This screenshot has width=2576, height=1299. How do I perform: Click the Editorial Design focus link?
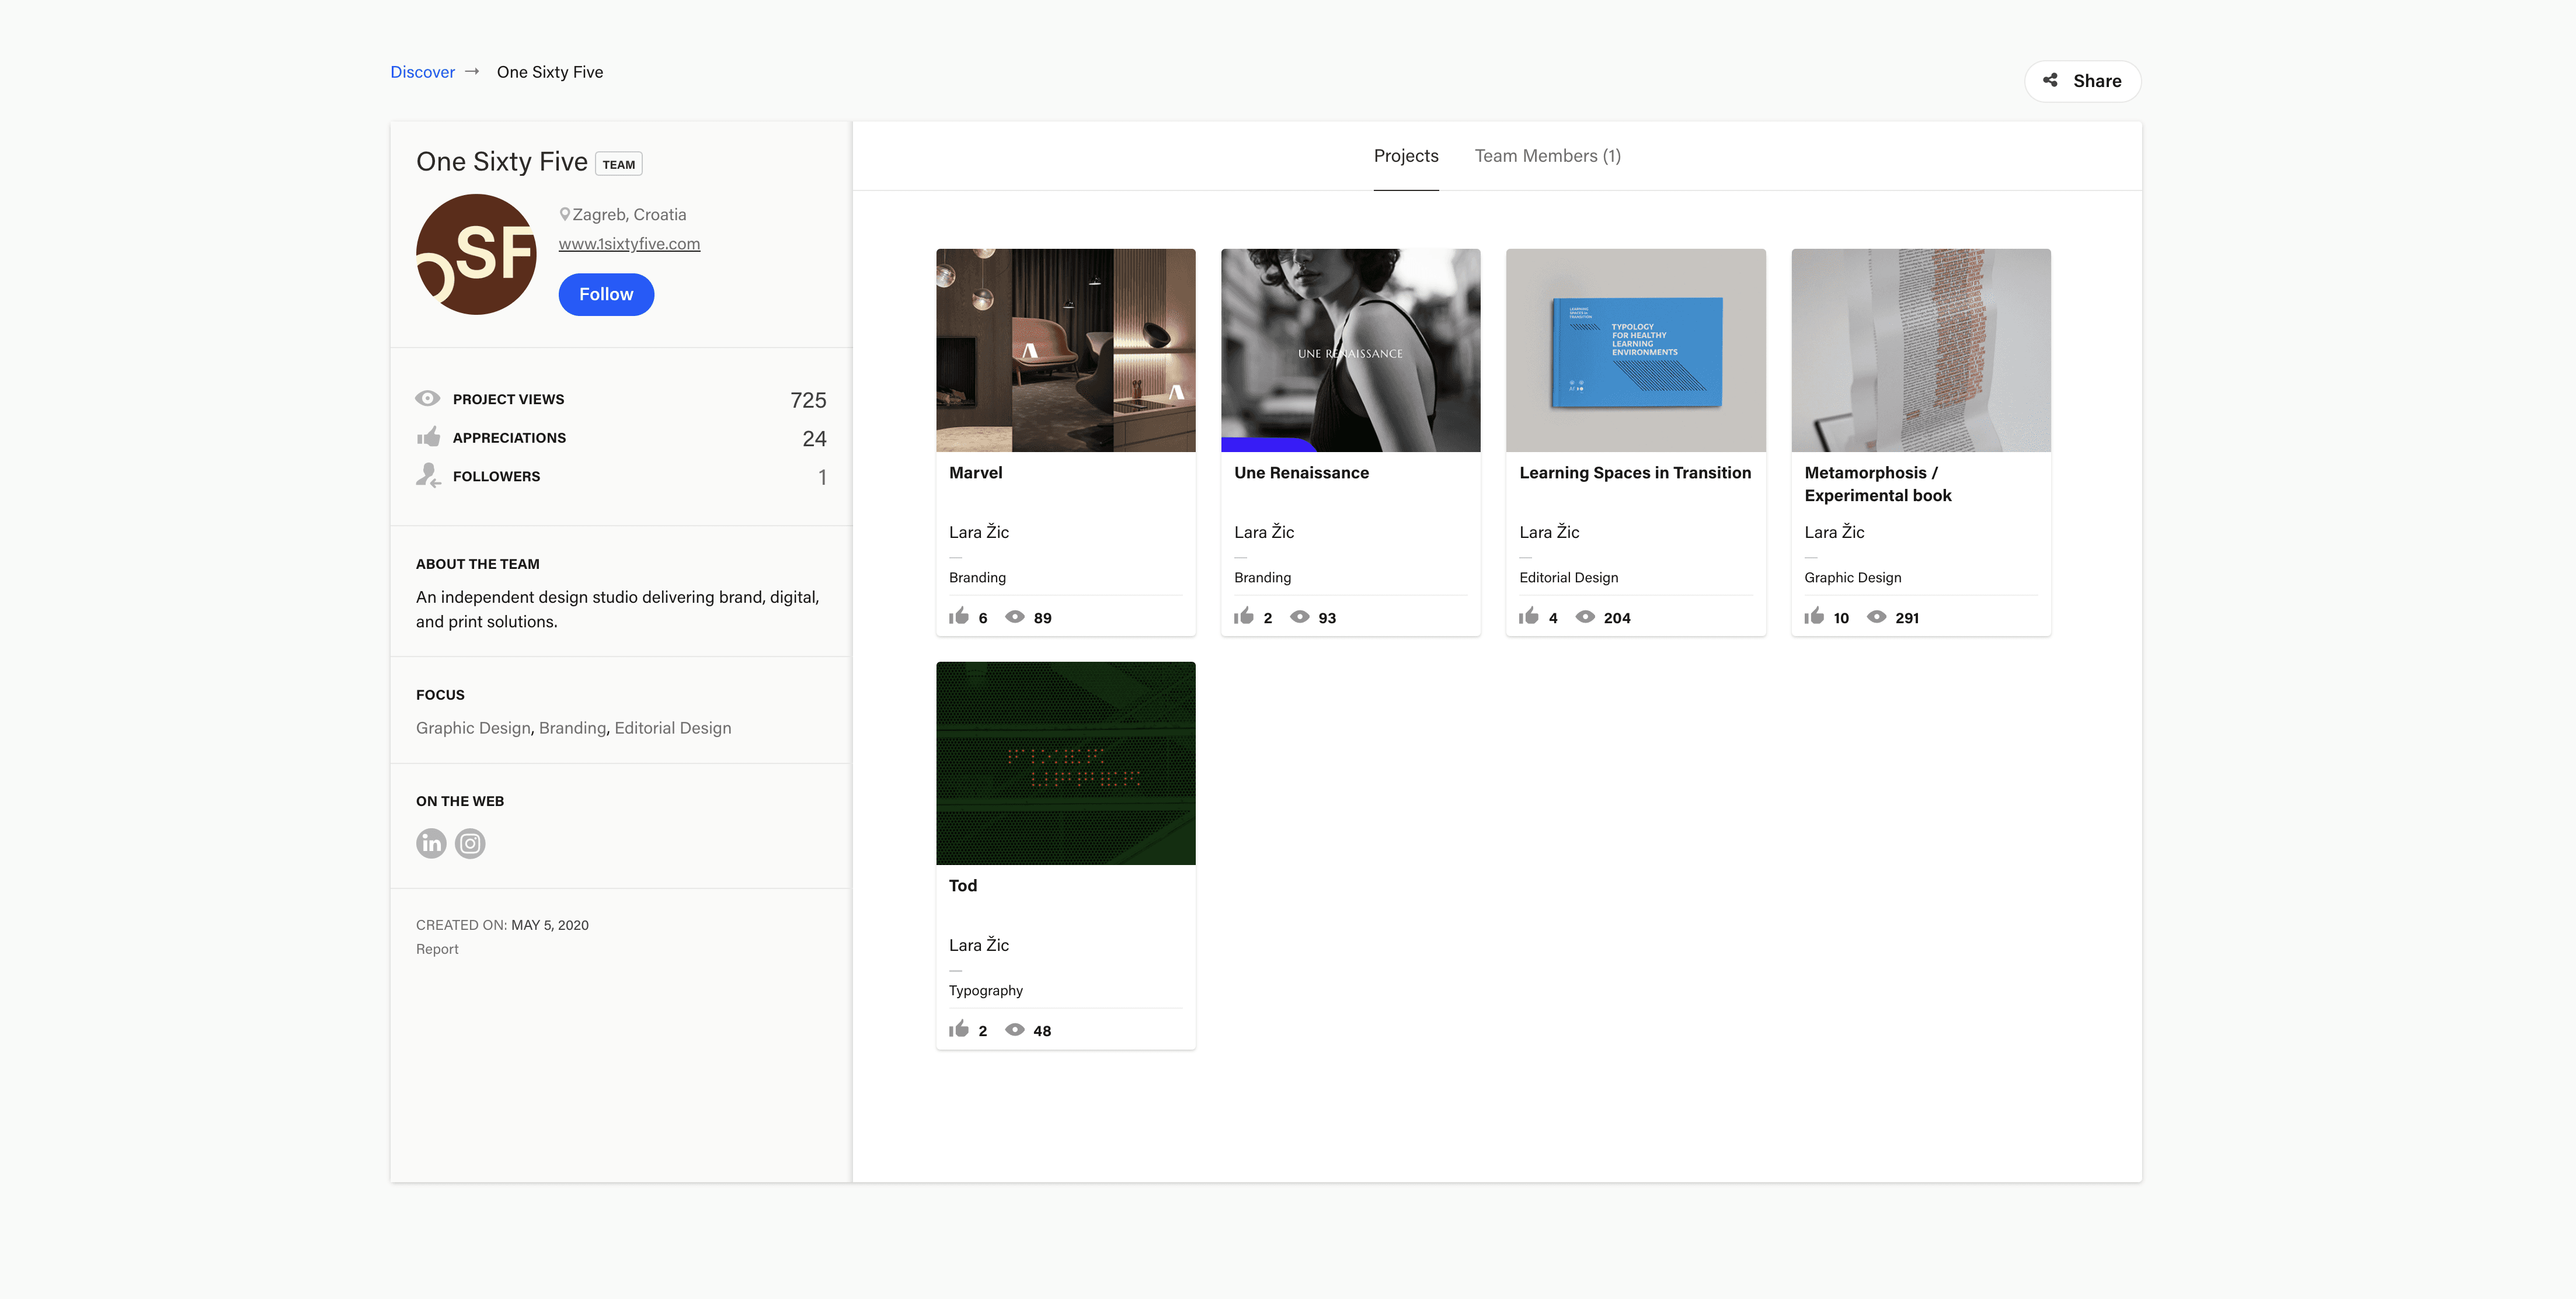[673, 728]
